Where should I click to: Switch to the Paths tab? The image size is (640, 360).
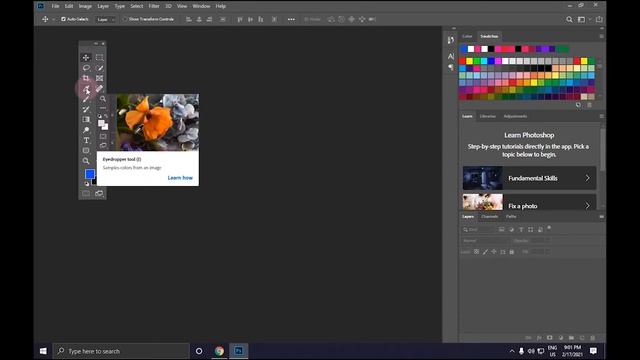click(511, 217)
